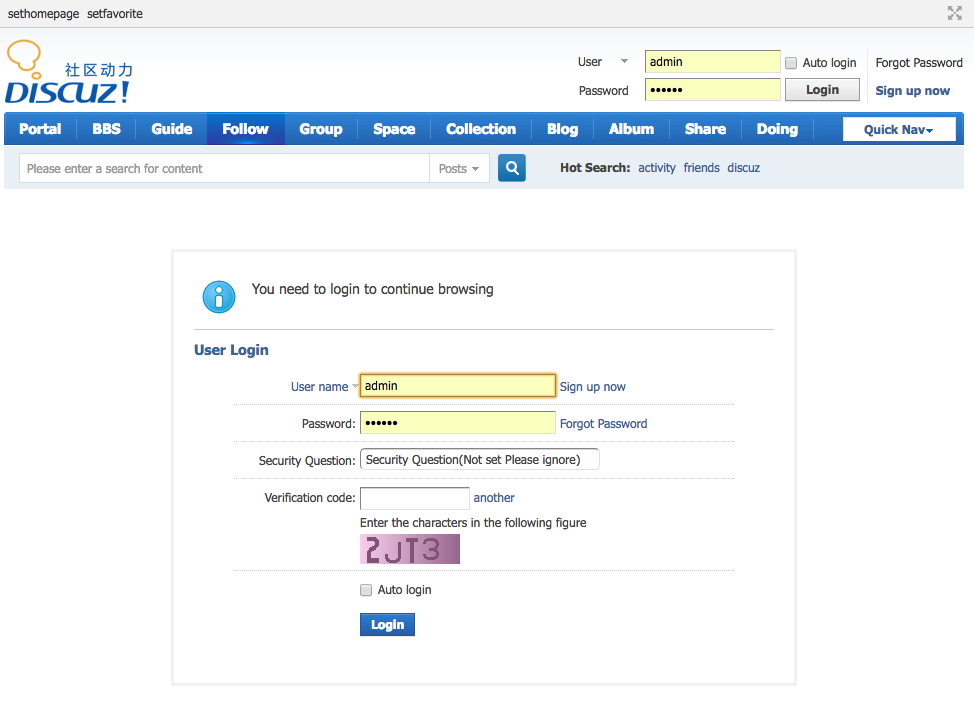974x703 pixels.
Task: Click Forgot Password link in header
Action: pos(919,63)
